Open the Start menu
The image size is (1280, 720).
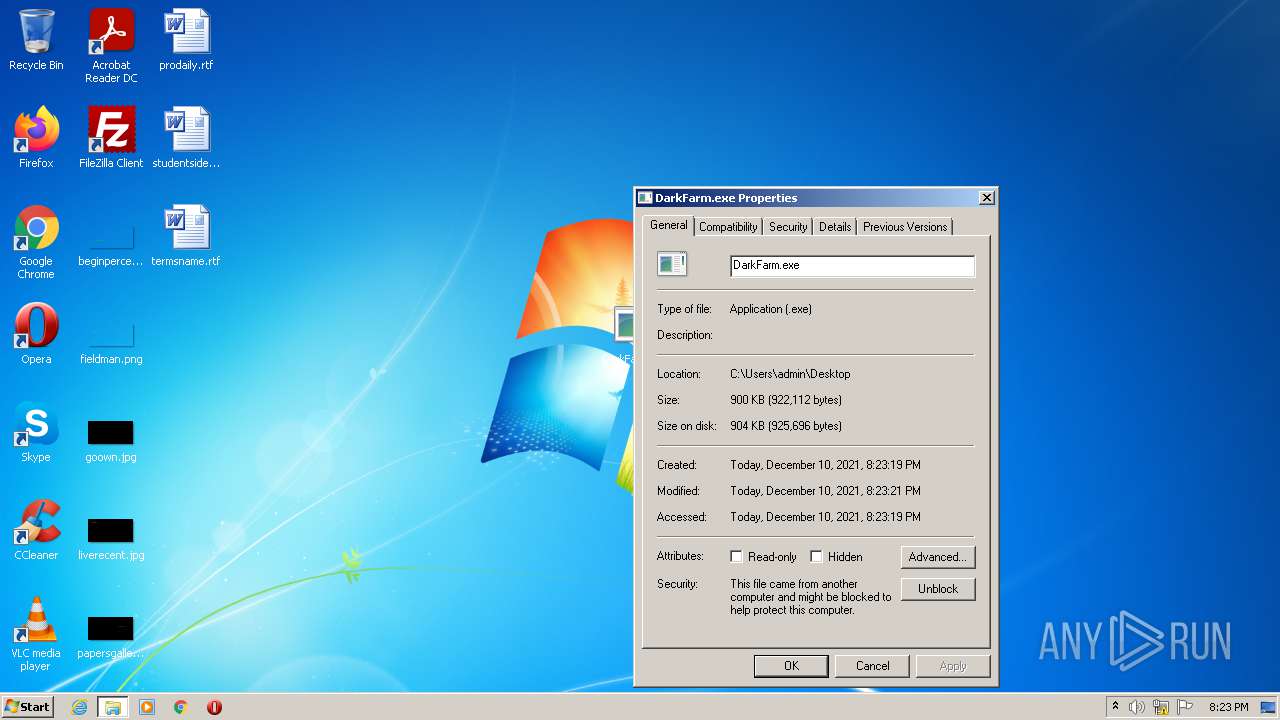28,707
